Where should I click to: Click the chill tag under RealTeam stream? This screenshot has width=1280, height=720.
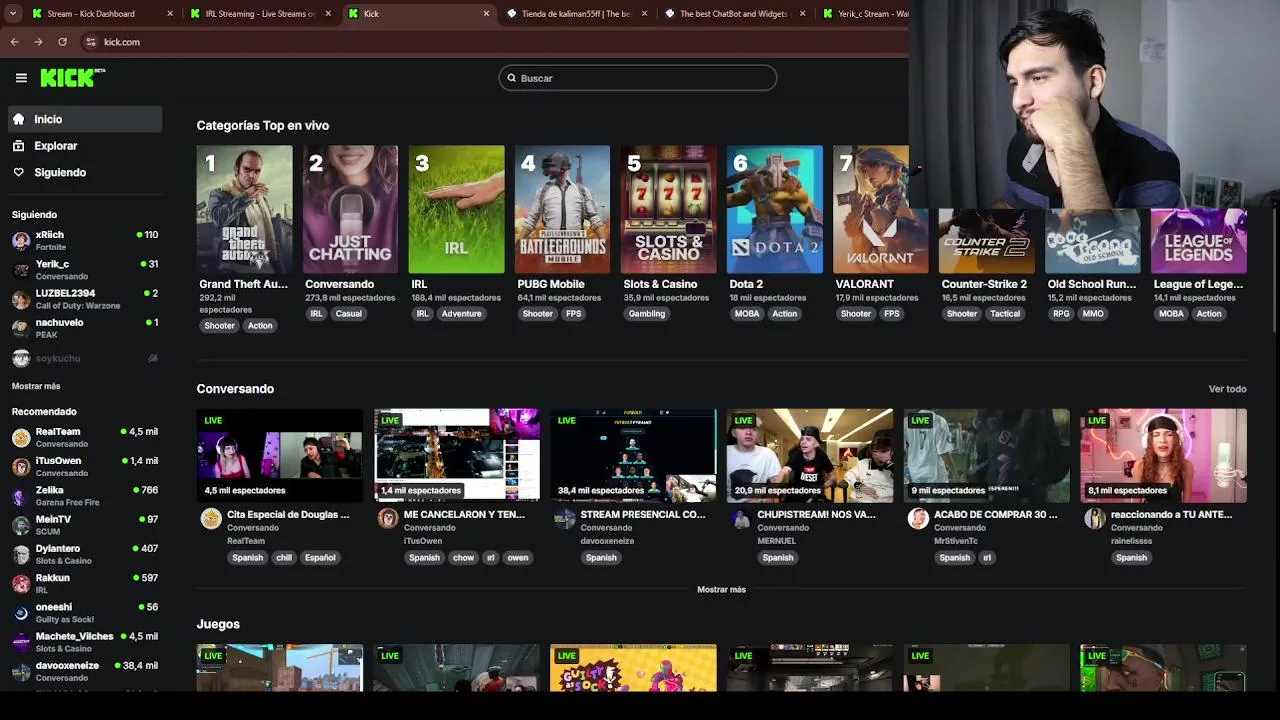pos(284,558)
